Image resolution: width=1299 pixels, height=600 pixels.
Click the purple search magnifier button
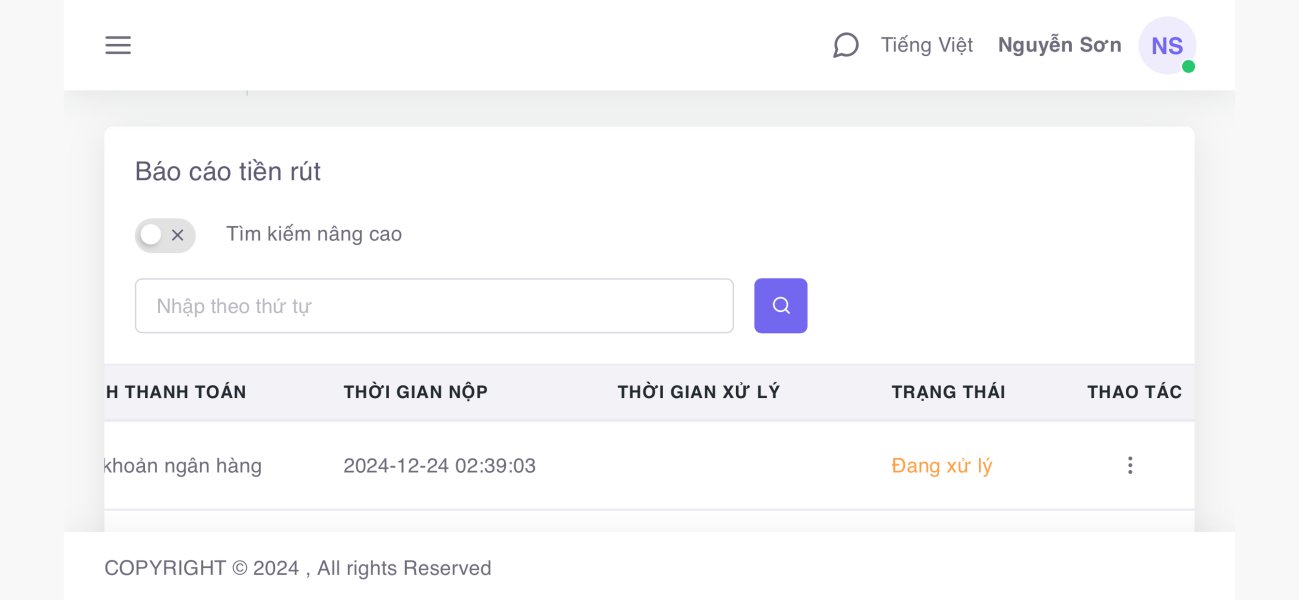(x=780, y=306)
